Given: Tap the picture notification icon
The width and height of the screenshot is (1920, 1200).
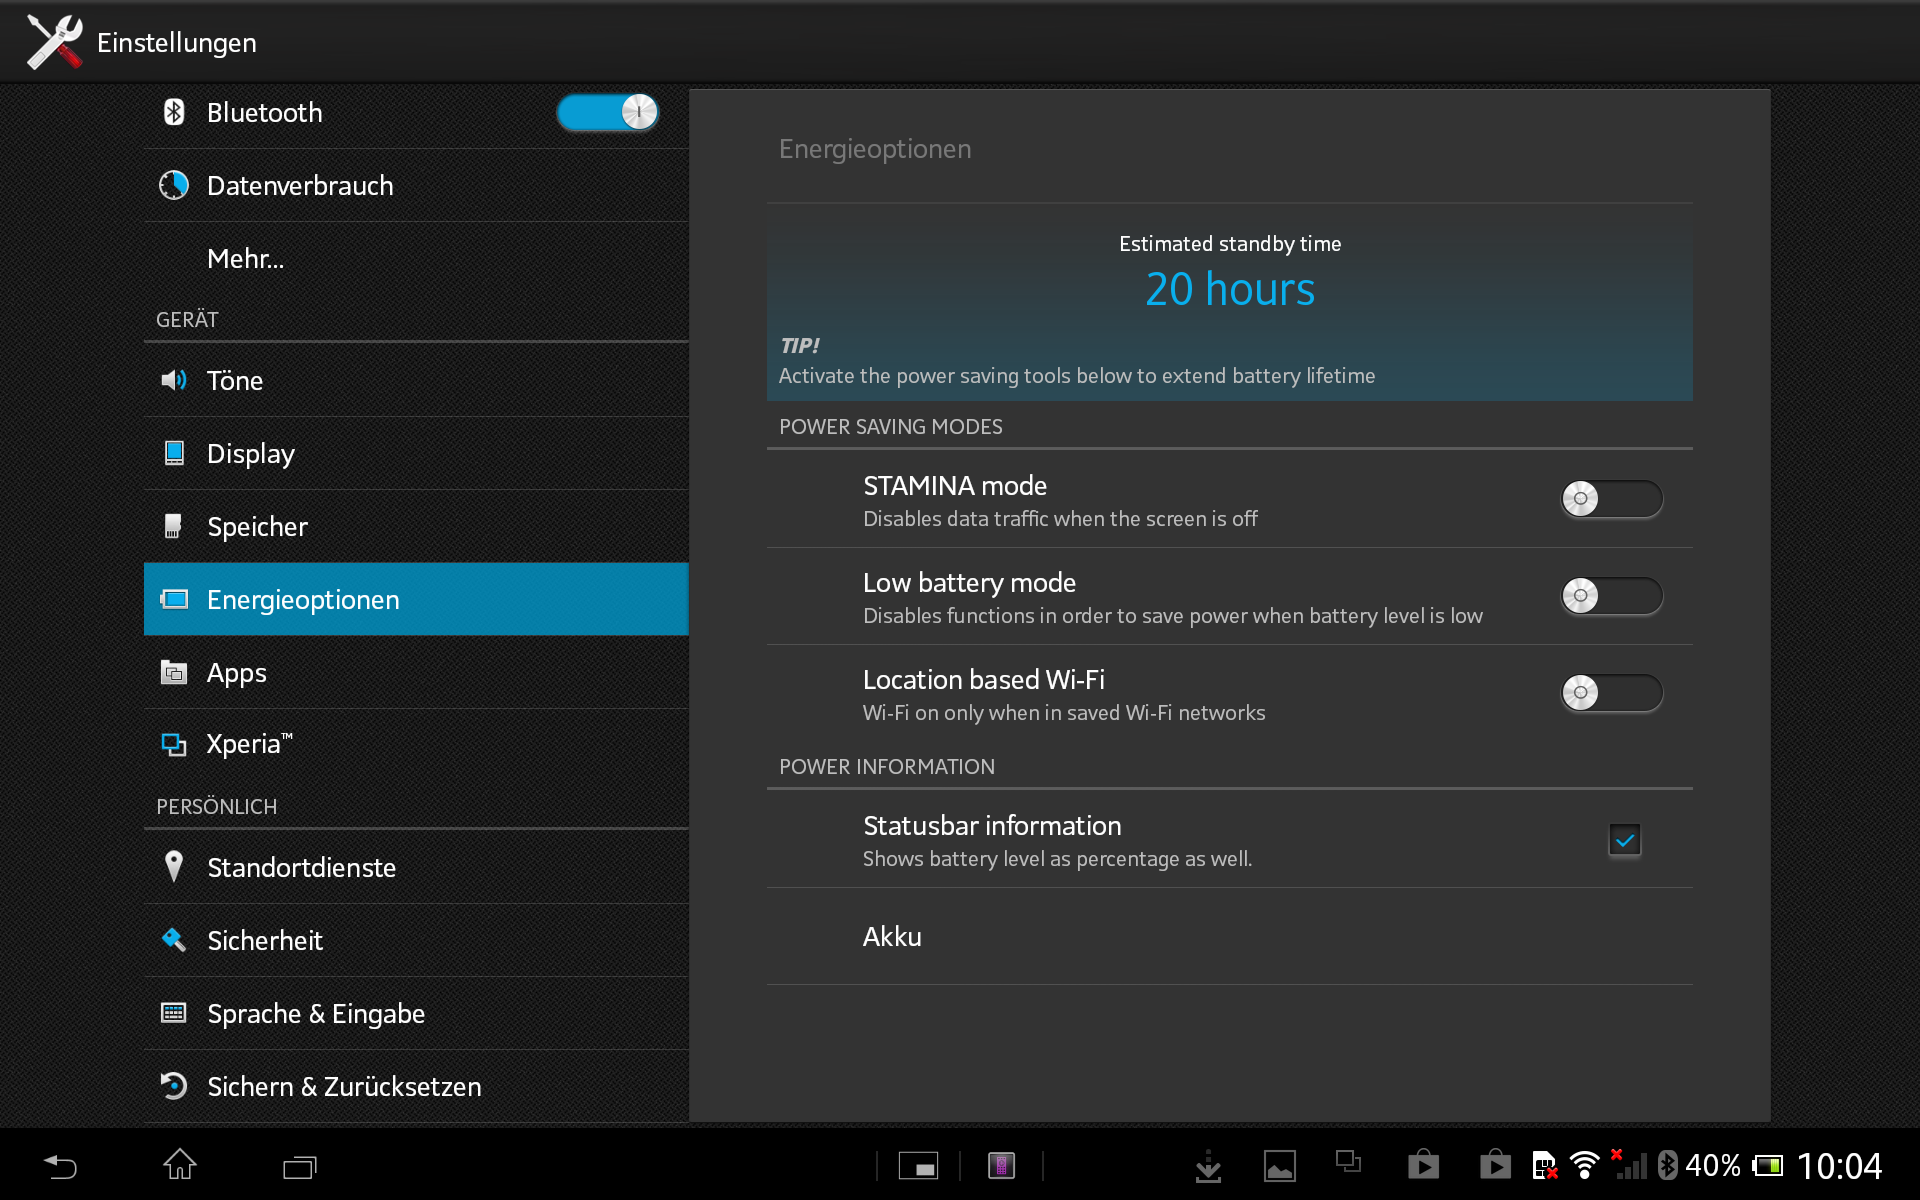Looking at the screenshot, I should point(1279,1166).
